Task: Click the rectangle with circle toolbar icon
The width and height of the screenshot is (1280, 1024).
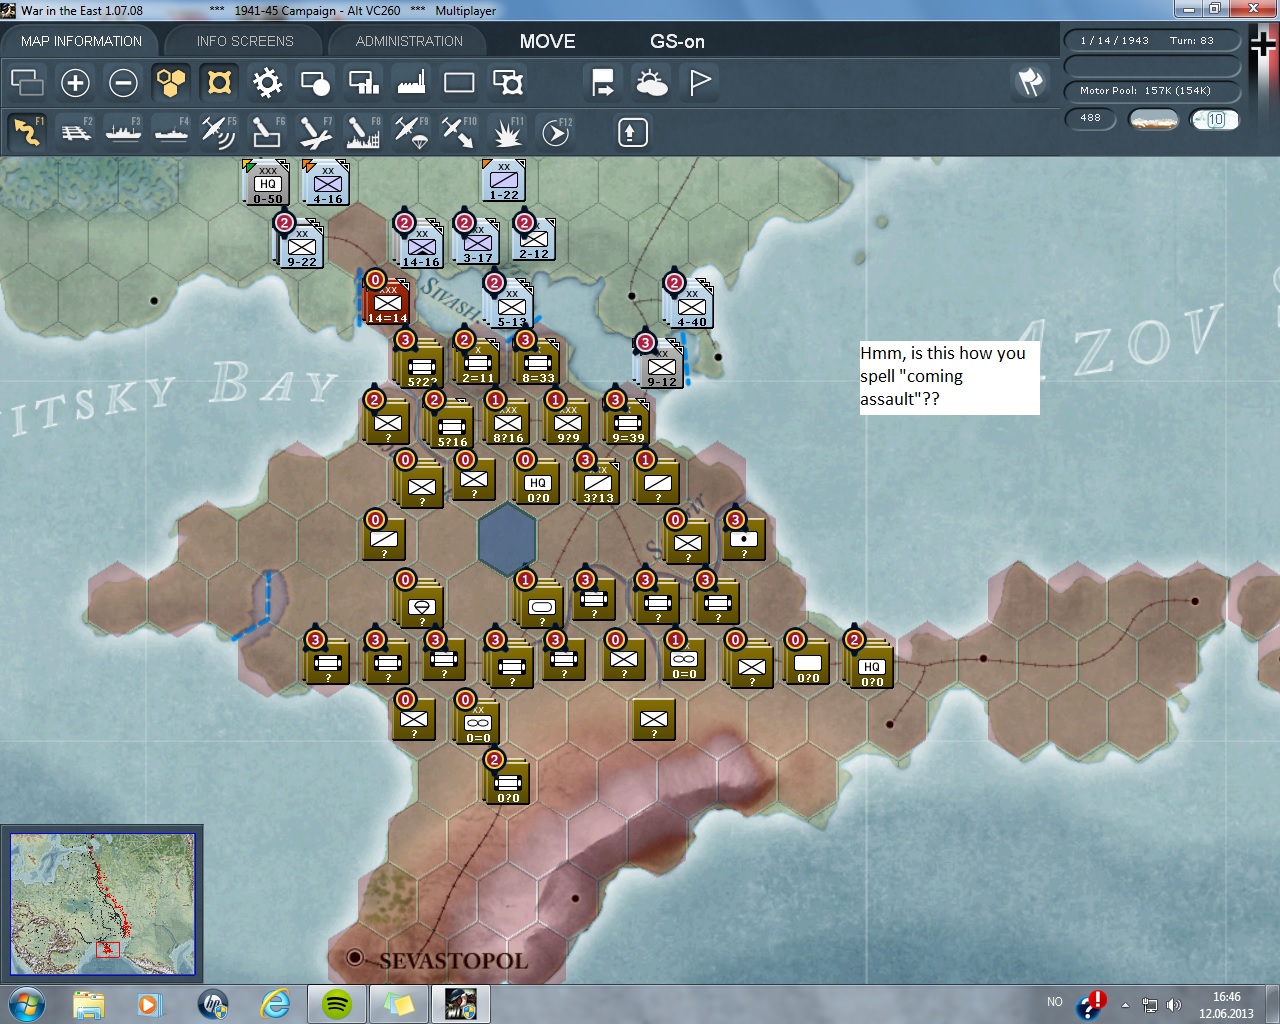Action: tap(315, 82)
